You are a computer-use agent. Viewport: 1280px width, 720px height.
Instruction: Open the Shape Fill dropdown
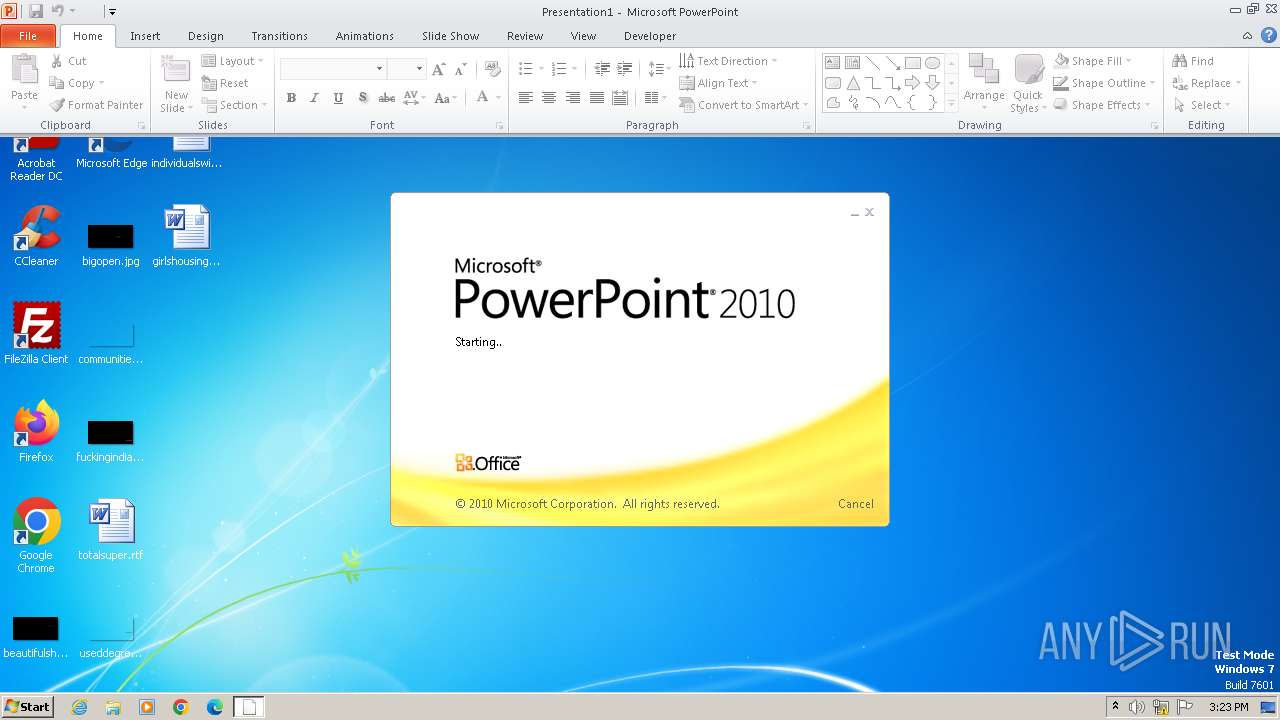click(1092, 61)
